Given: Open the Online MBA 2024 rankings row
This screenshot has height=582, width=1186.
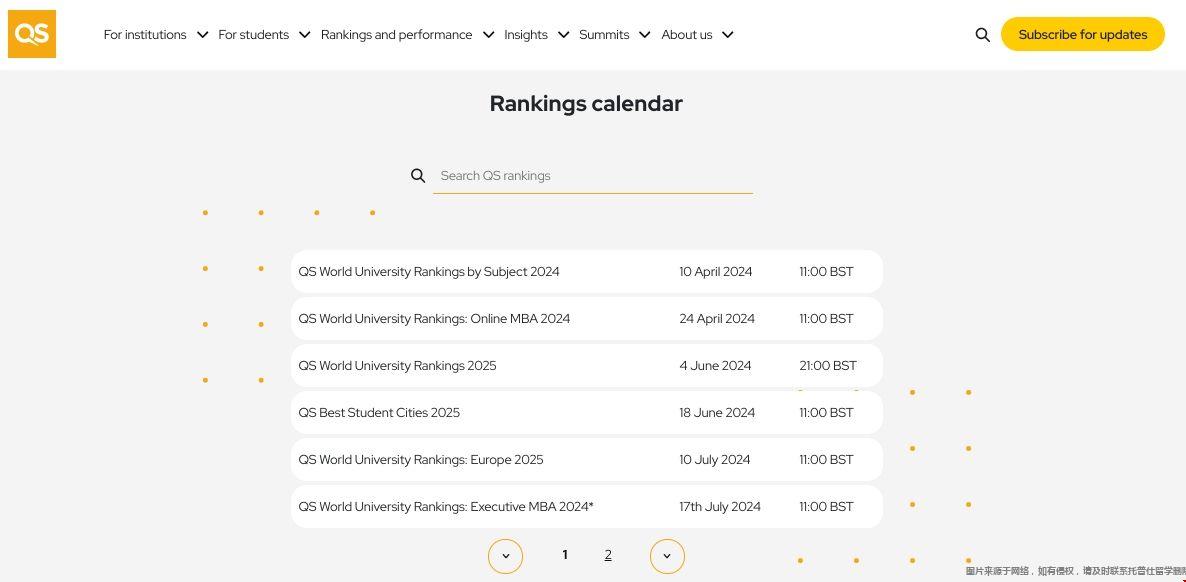Looking at the screenshot, I should click(x=434, y=319).
